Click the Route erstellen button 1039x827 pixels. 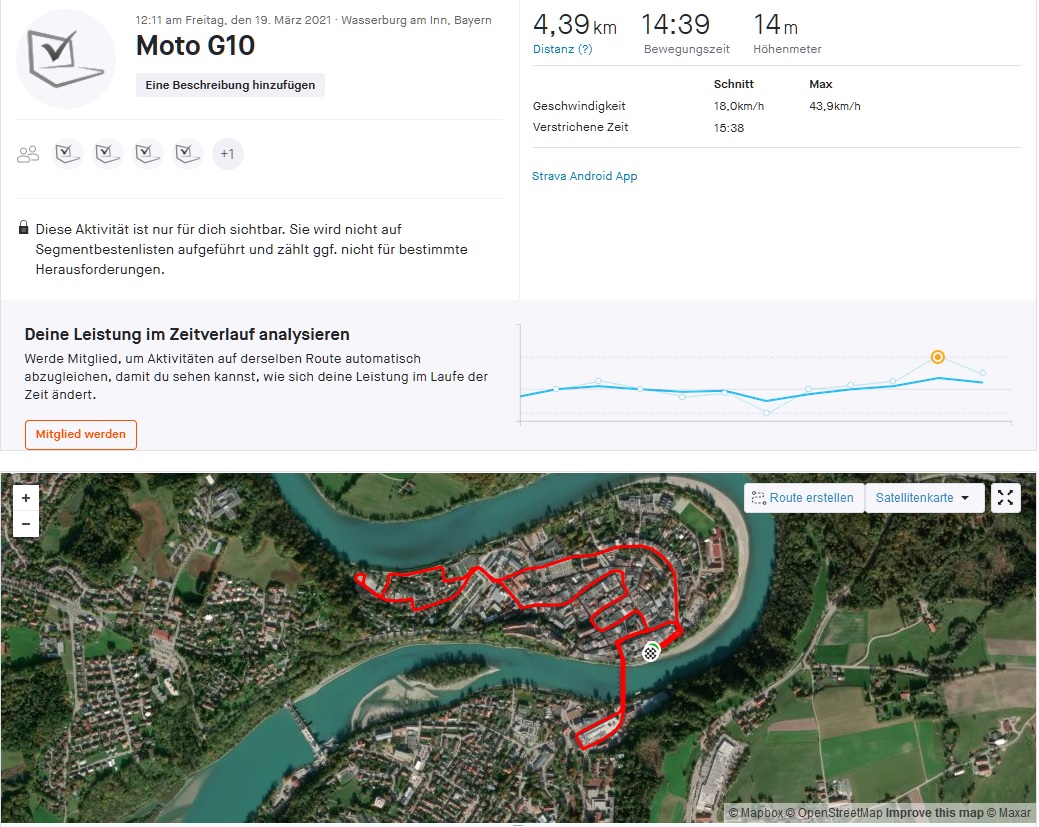coord(804,498)
